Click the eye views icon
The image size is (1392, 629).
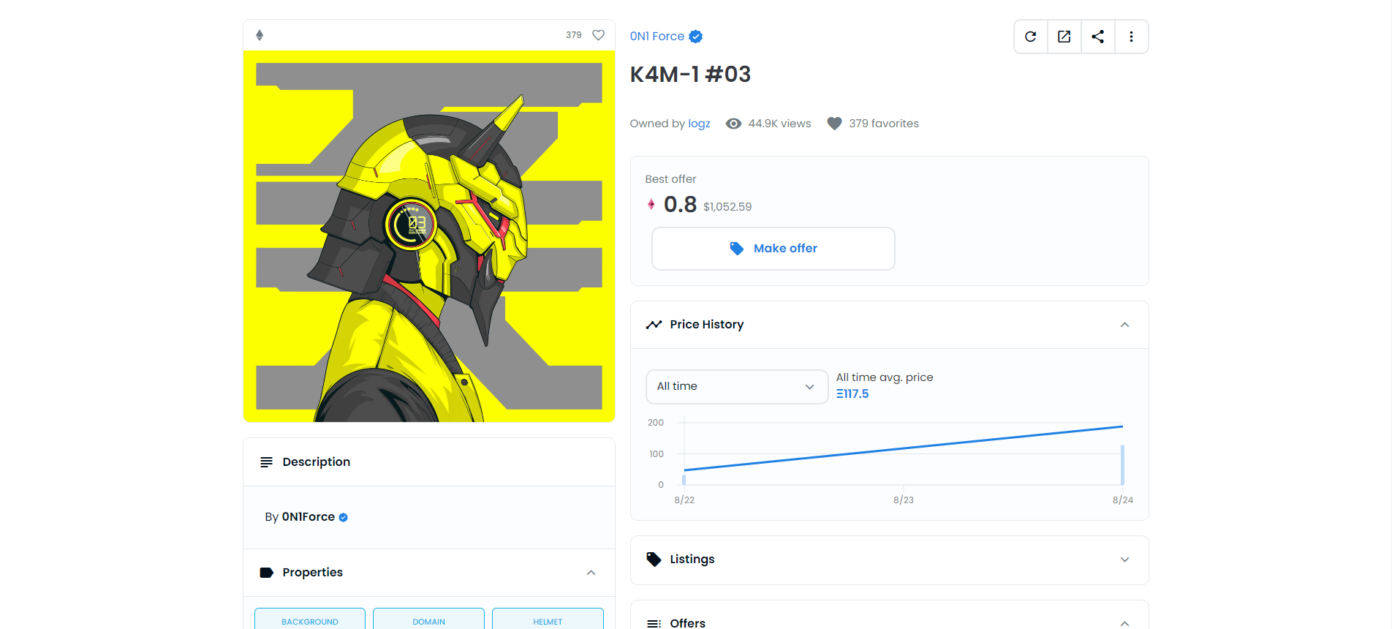734,124
